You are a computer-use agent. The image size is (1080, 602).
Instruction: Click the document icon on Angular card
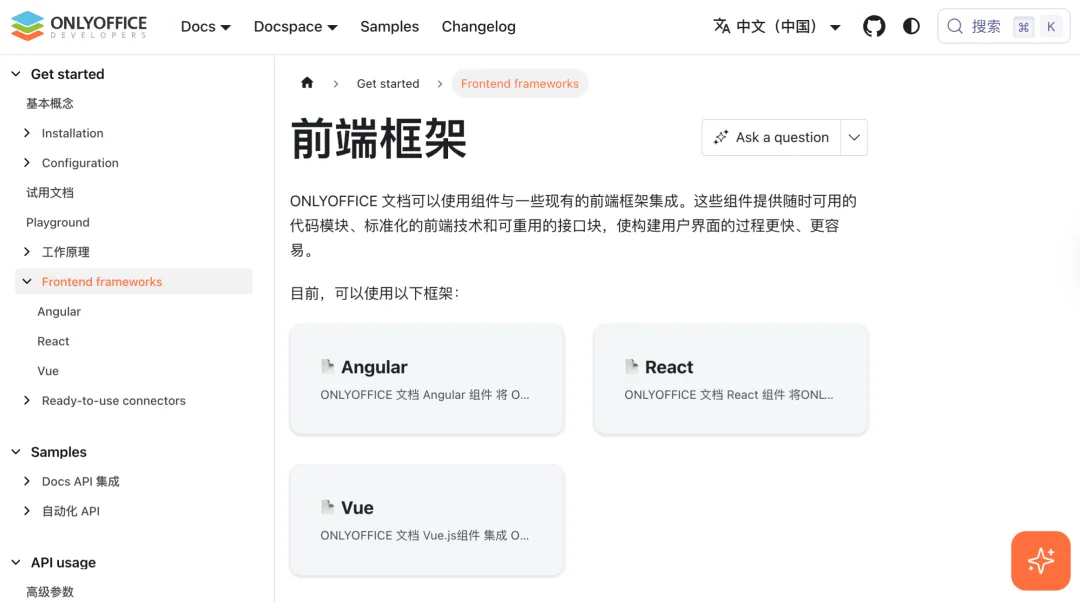(328, 366)
